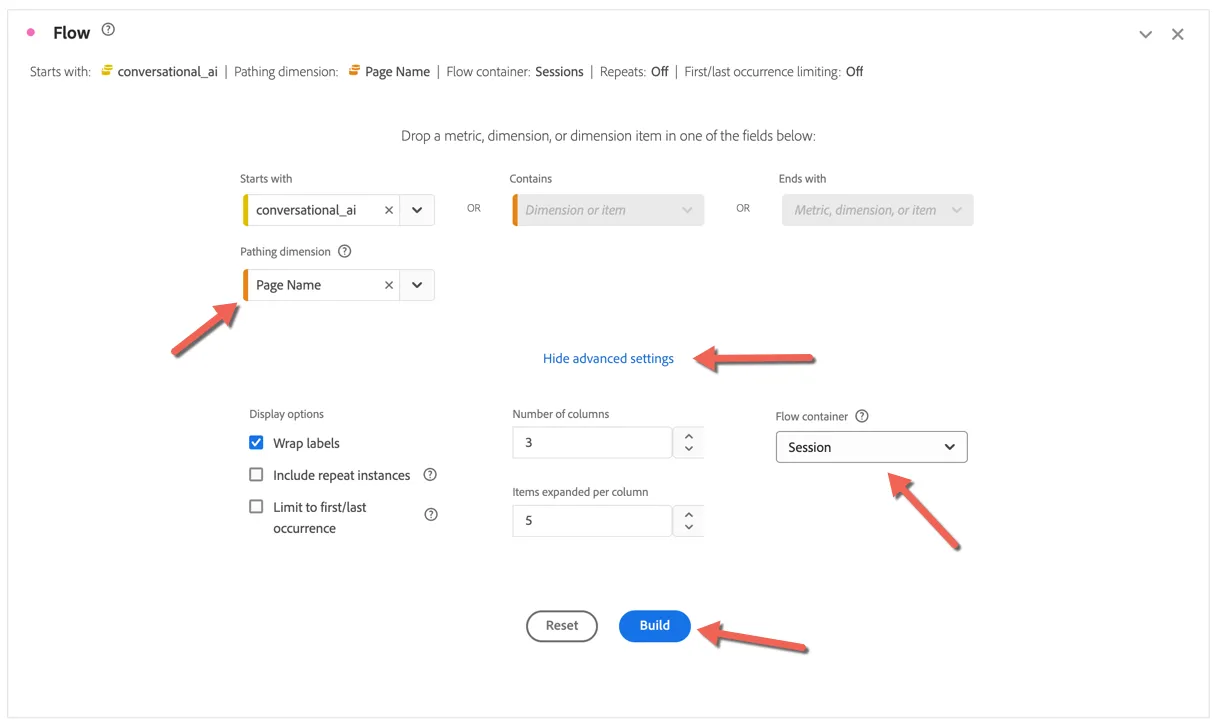Collapse the Flow panel with the header chevron
The image size is (1220, 728).
(x=1146, y=35)
